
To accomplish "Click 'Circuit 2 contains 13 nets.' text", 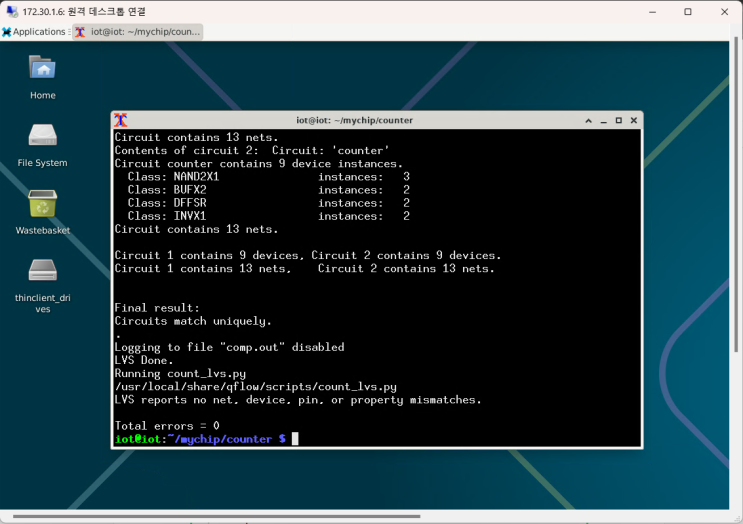I will point(406,269).
